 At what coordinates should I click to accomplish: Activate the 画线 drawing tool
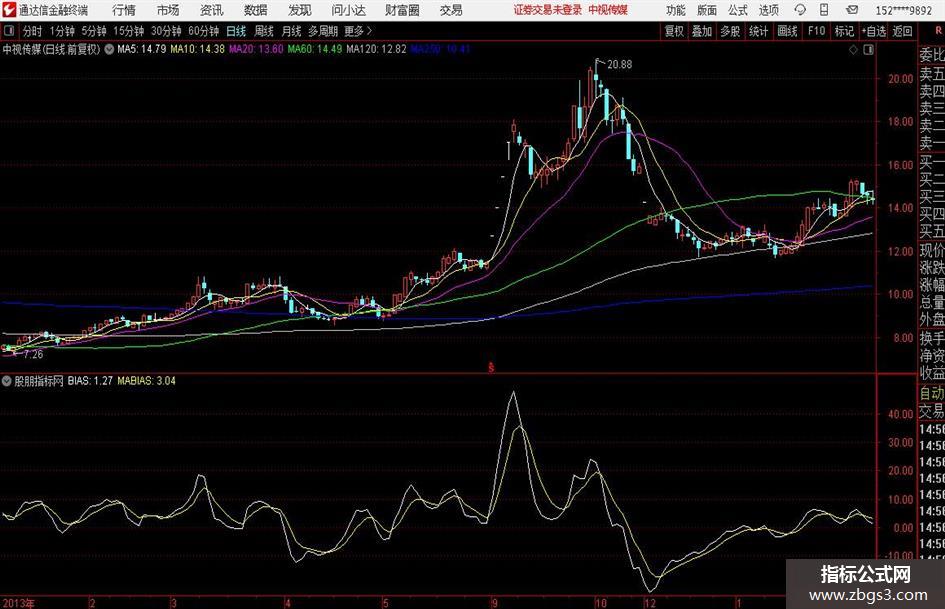click(x=787, y=31)
